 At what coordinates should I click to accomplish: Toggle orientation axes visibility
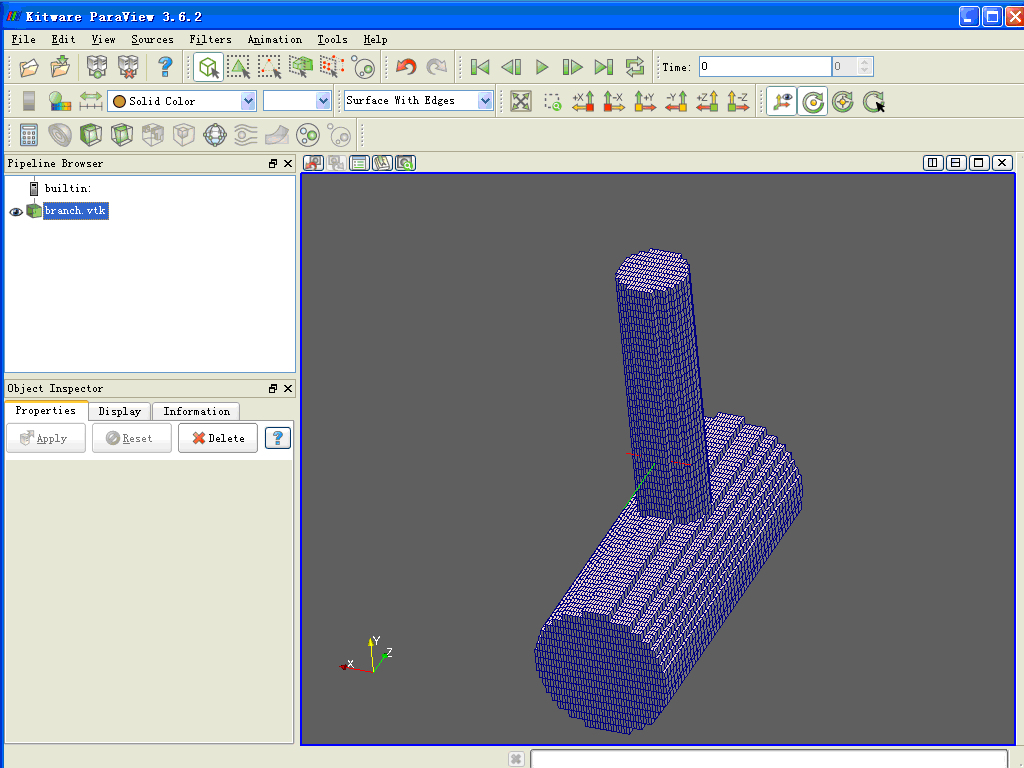click(x=781, y=101)
